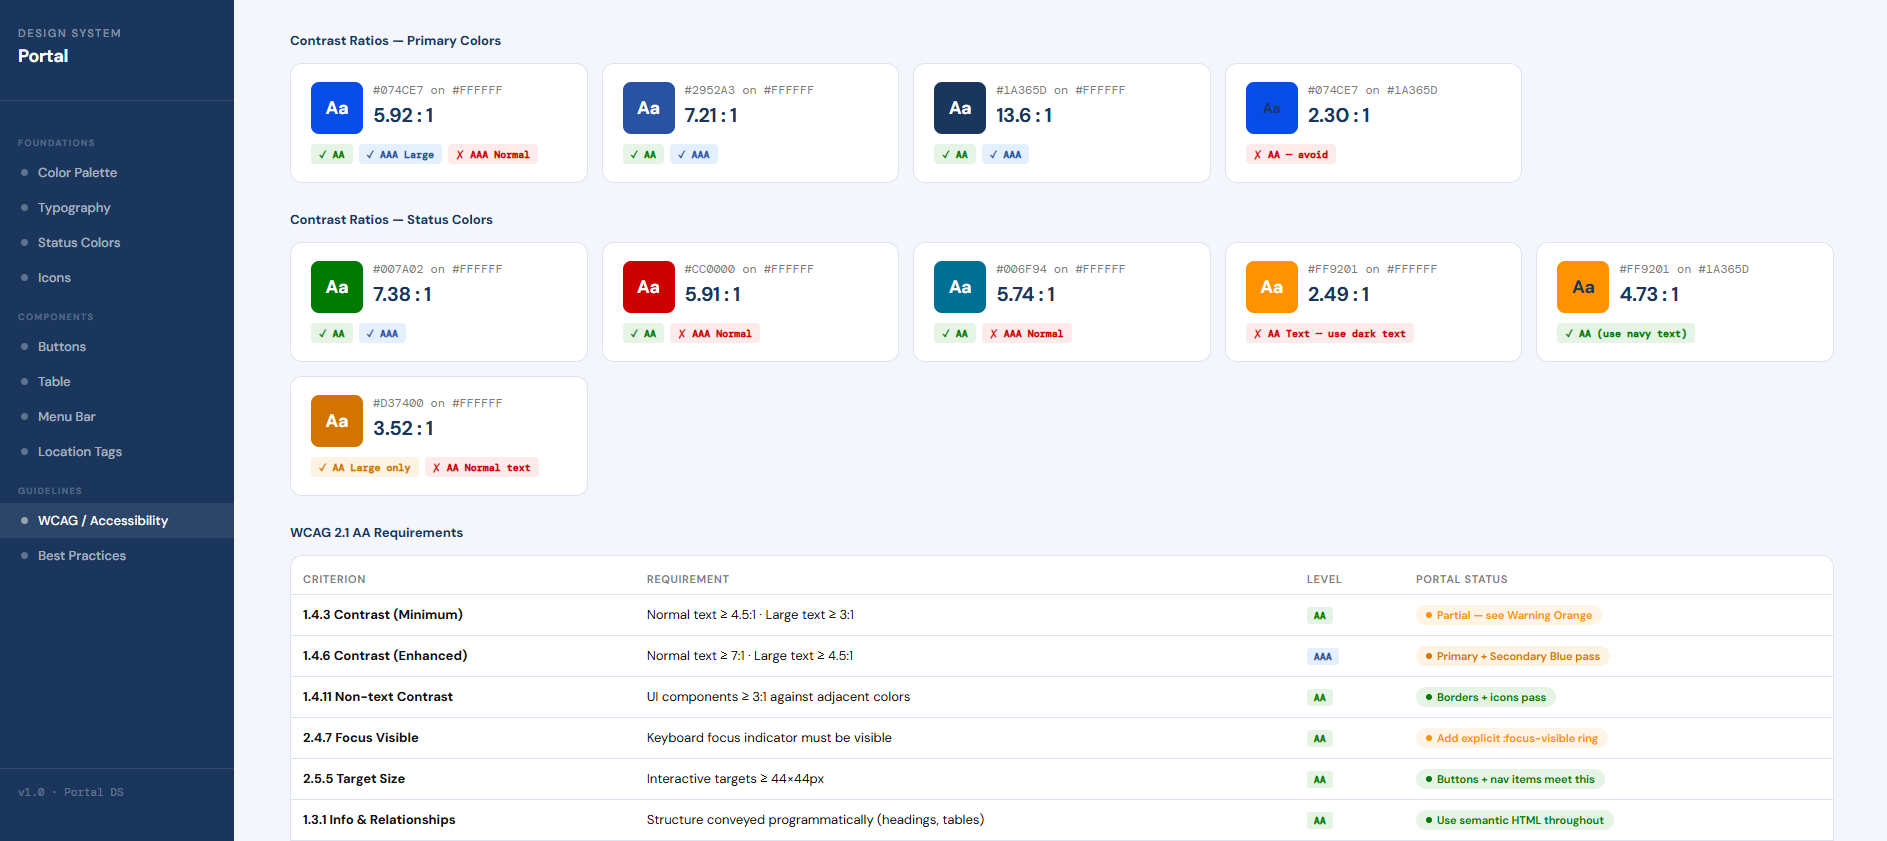Open the Color Palette sidebar link

(117, 173)
